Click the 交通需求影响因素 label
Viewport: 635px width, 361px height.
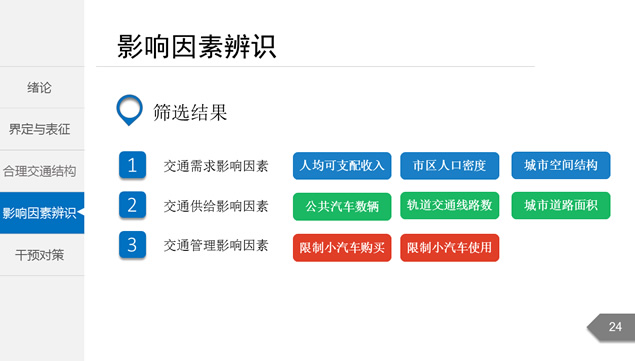pos(216,166)
